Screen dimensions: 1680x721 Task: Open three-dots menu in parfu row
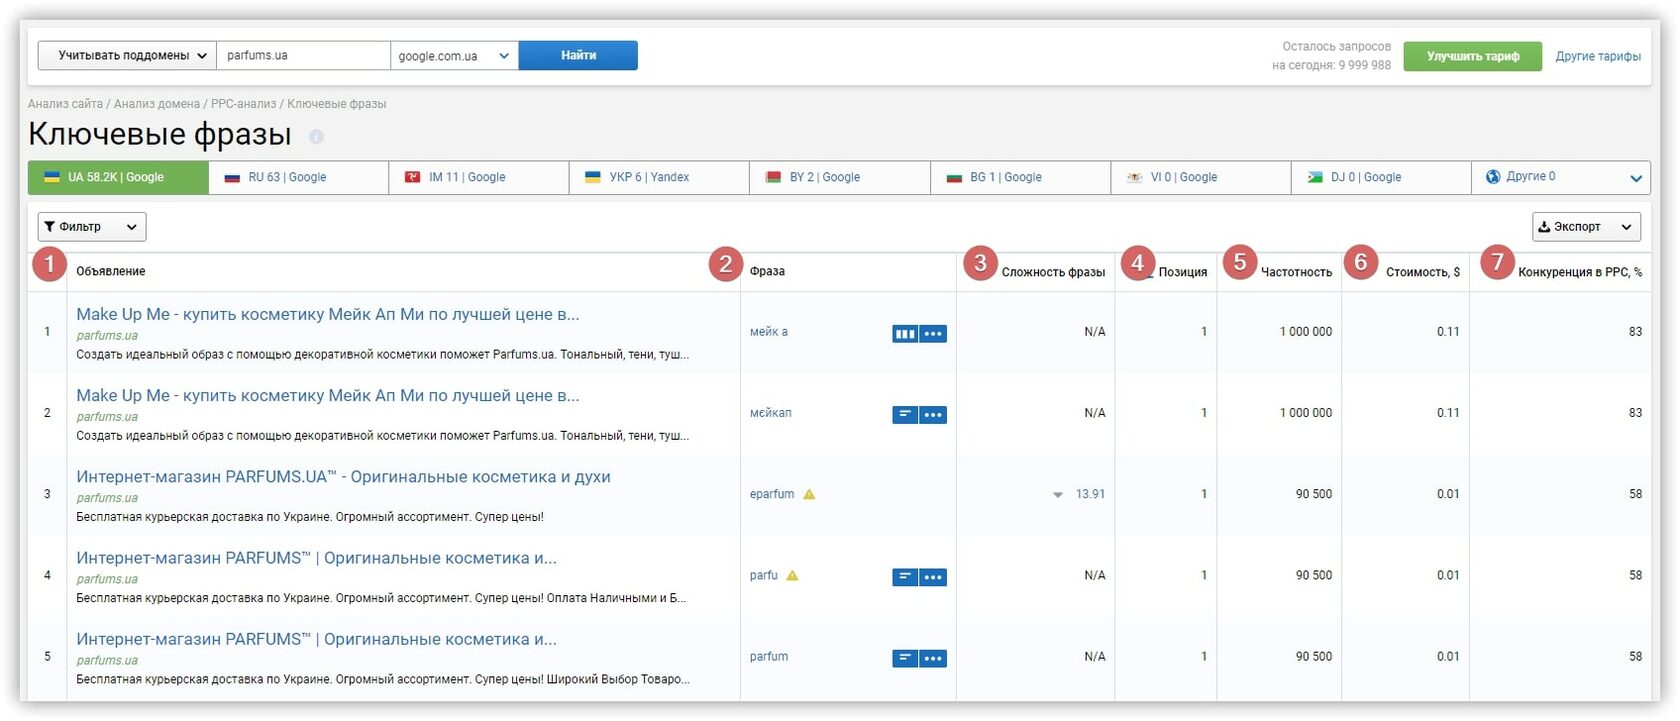tap(933, 577)
